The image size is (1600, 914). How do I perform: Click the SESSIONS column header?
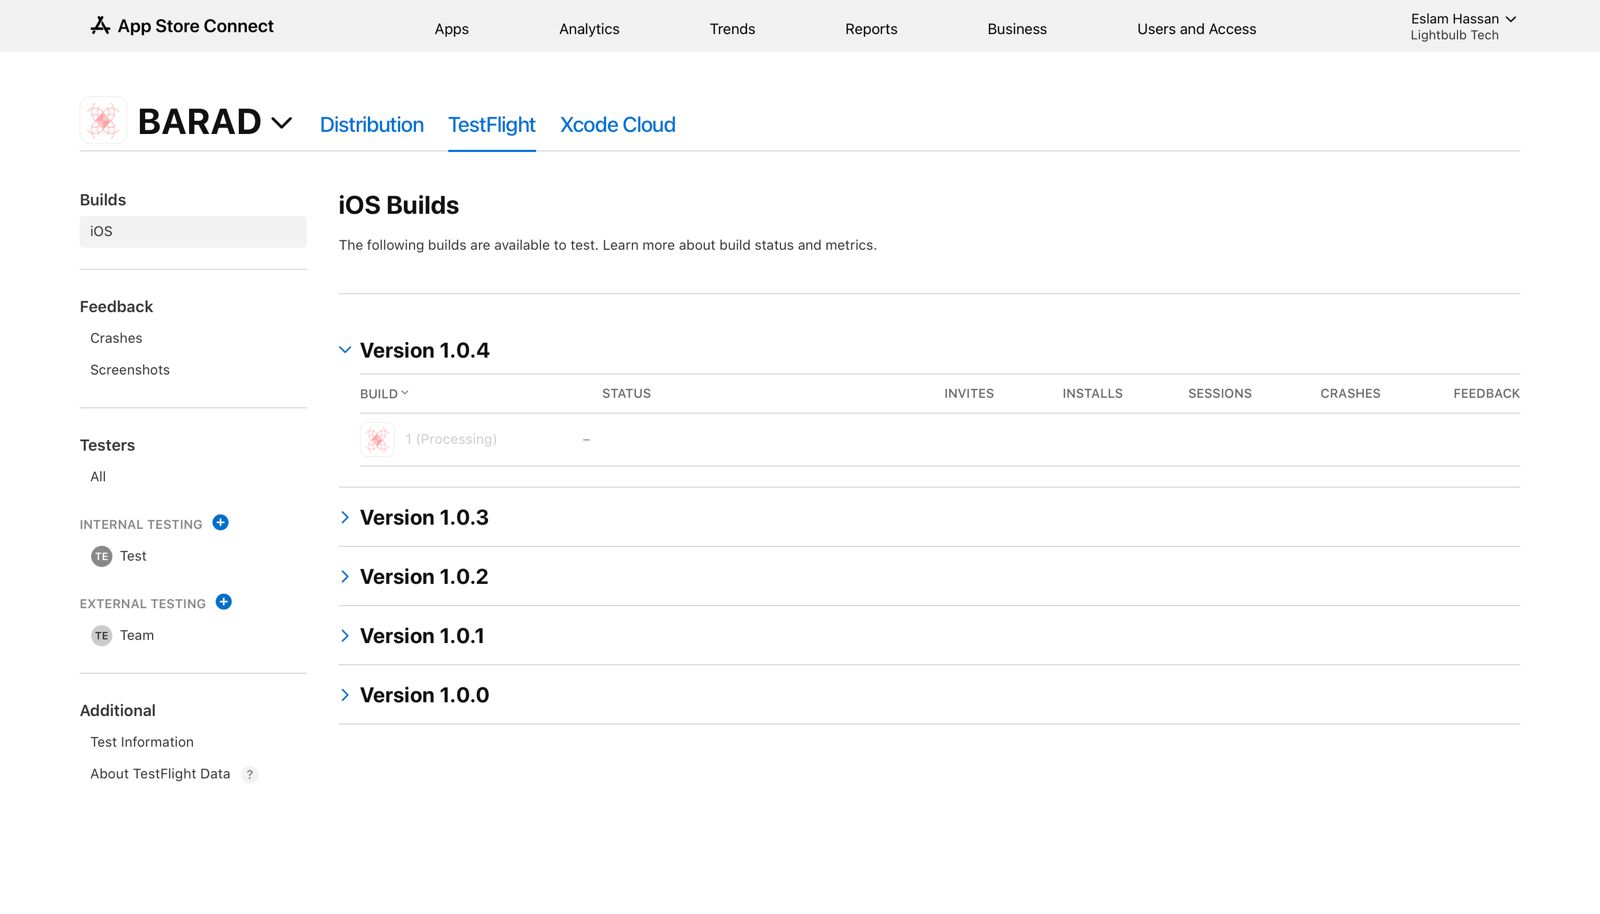(x=1220, y=394)
